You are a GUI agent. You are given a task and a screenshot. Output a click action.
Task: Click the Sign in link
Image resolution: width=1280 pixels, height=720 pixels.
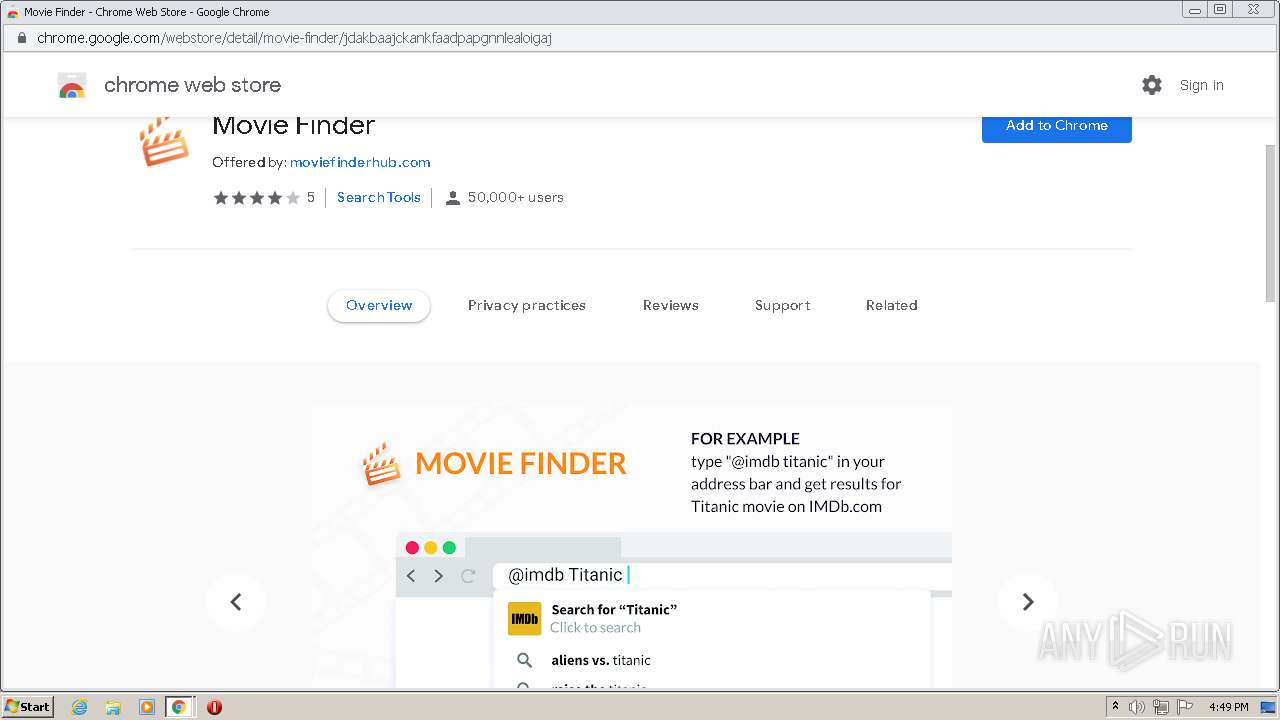click(x=1202, y=85)
